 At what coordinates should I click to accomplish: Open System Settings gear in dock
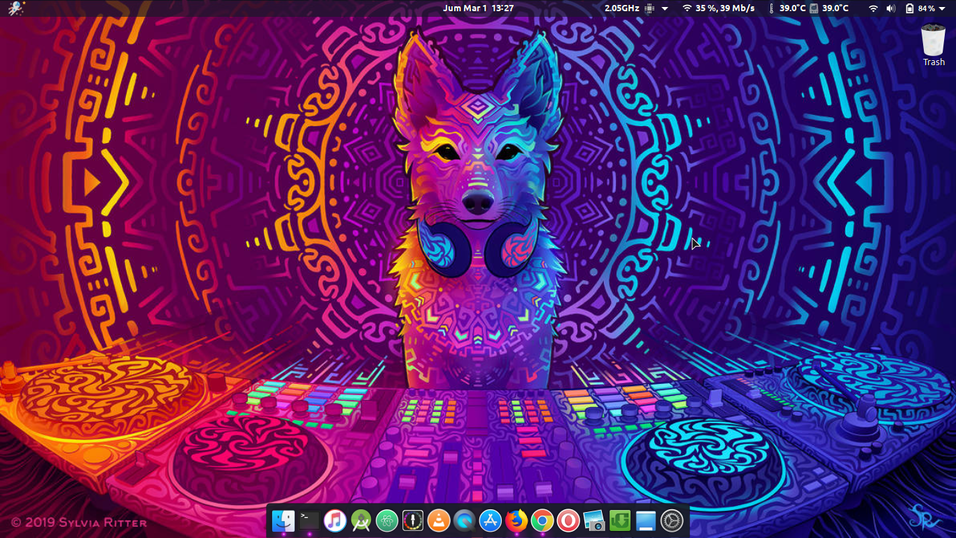click(x=672, y=521)
